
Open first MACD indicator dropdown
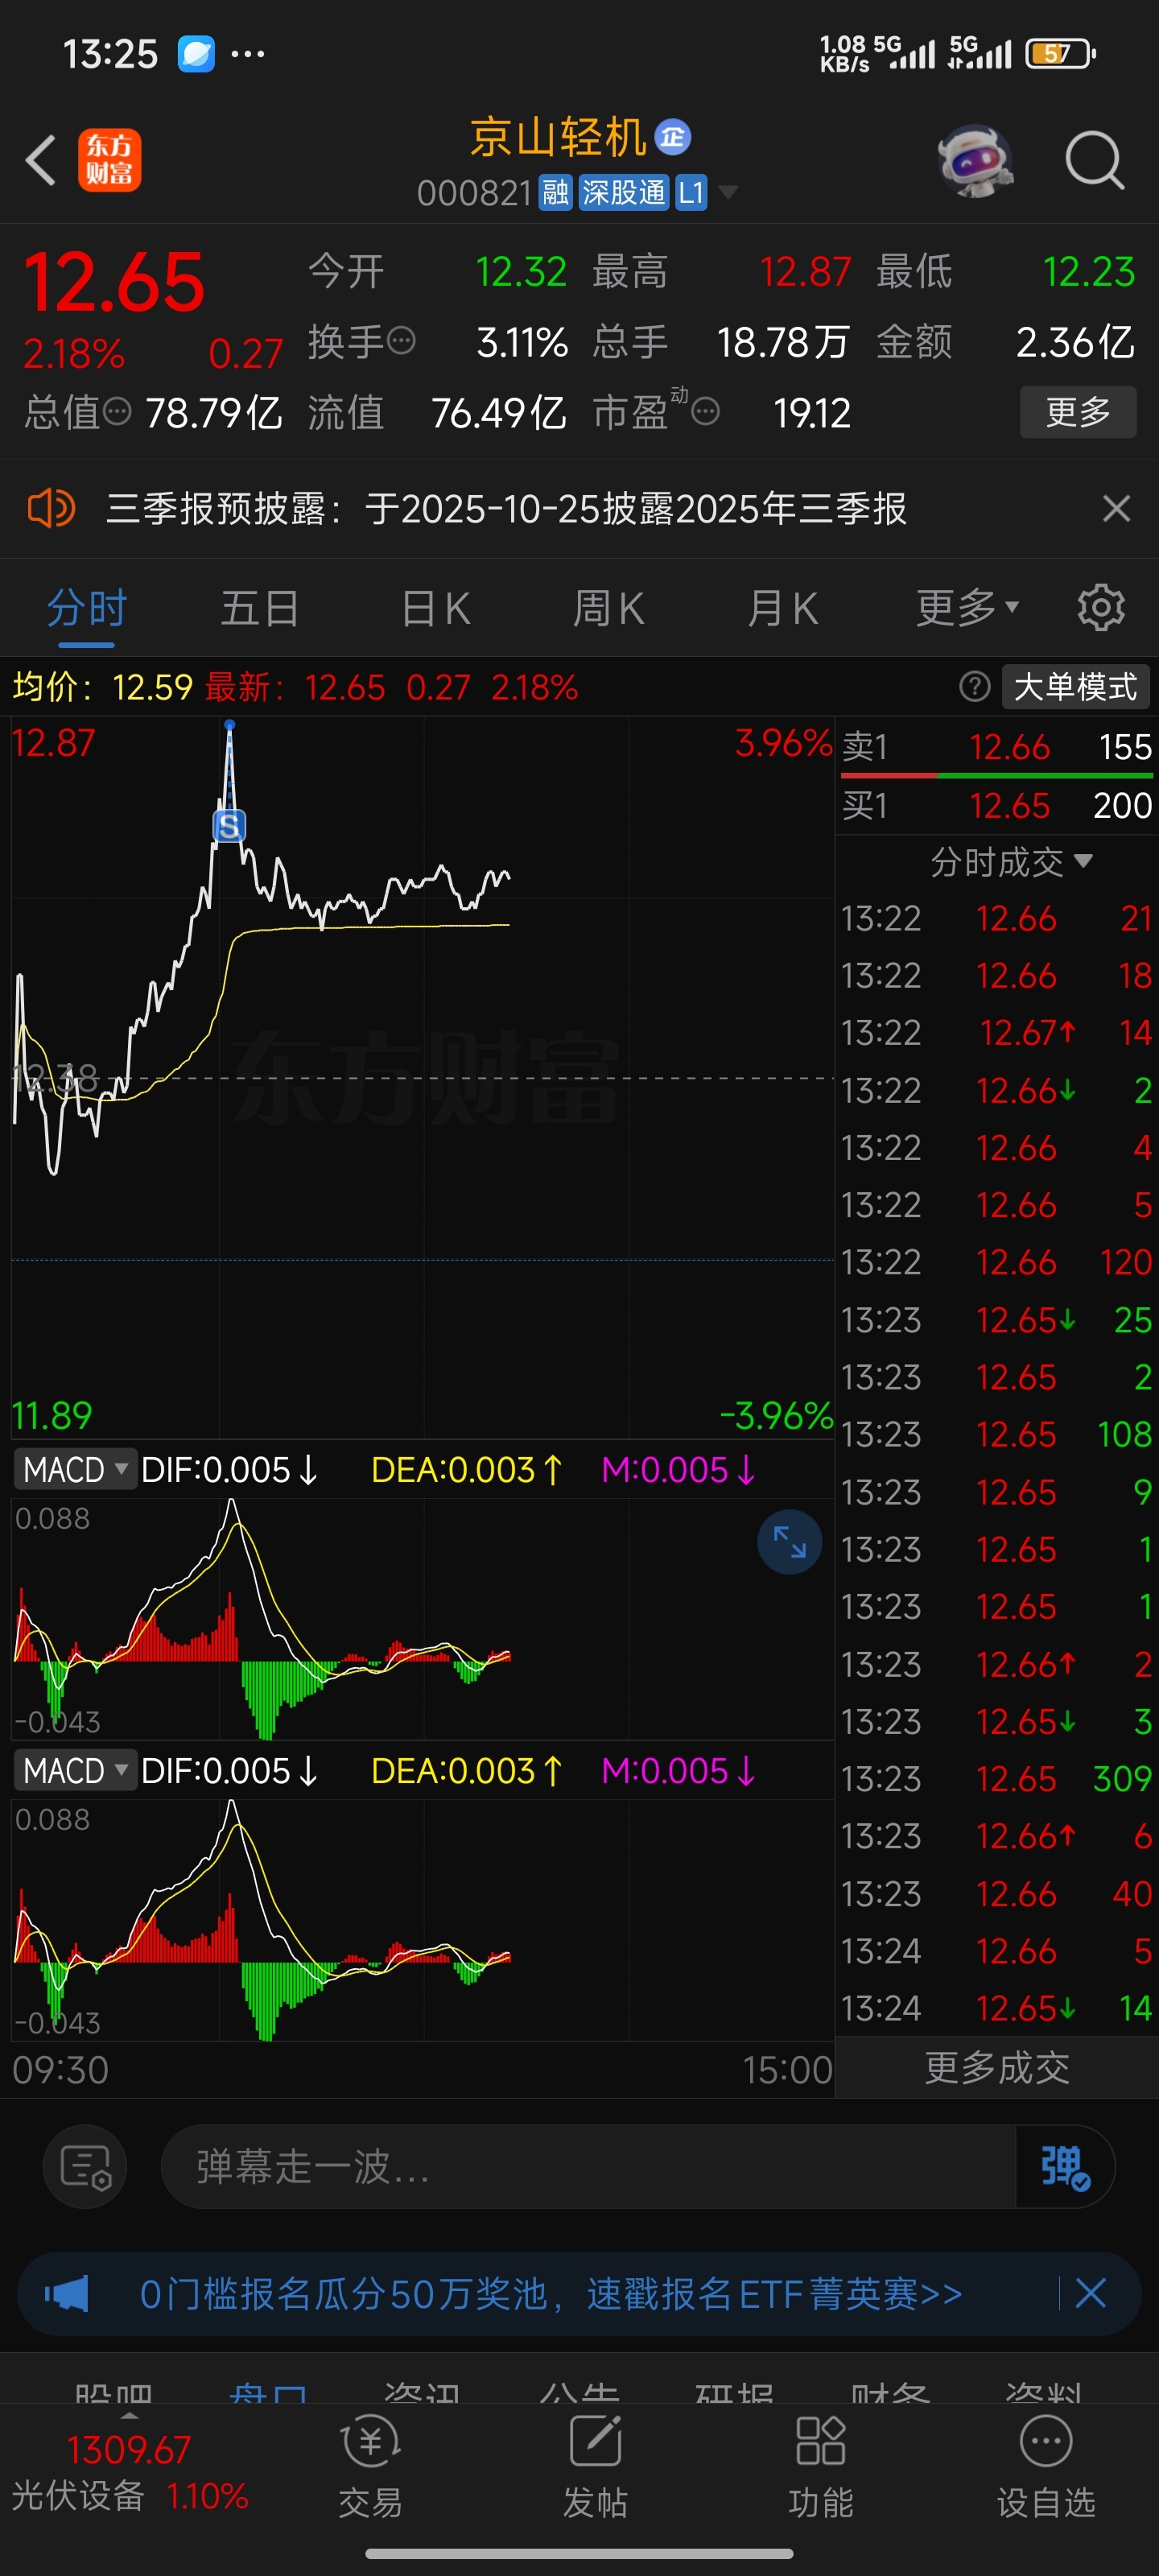(75, 1469)
